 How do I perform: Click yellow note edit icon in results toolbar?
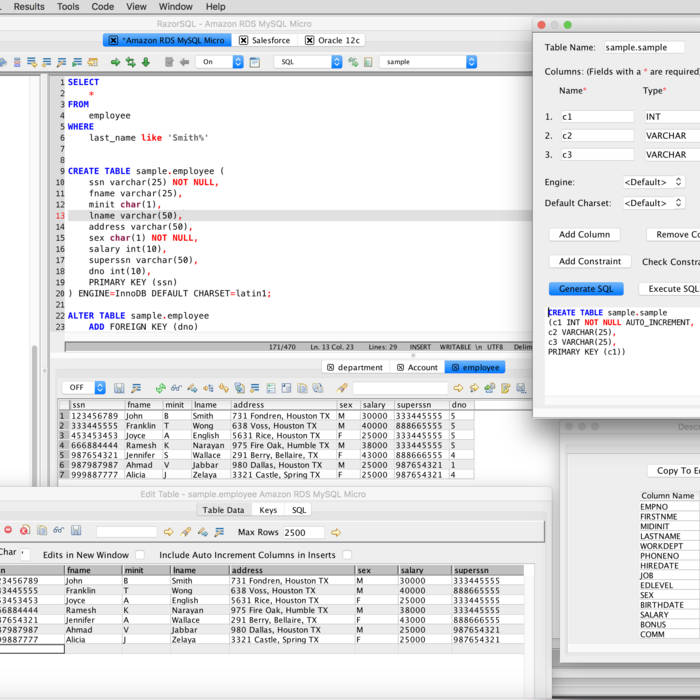[505, 388]
